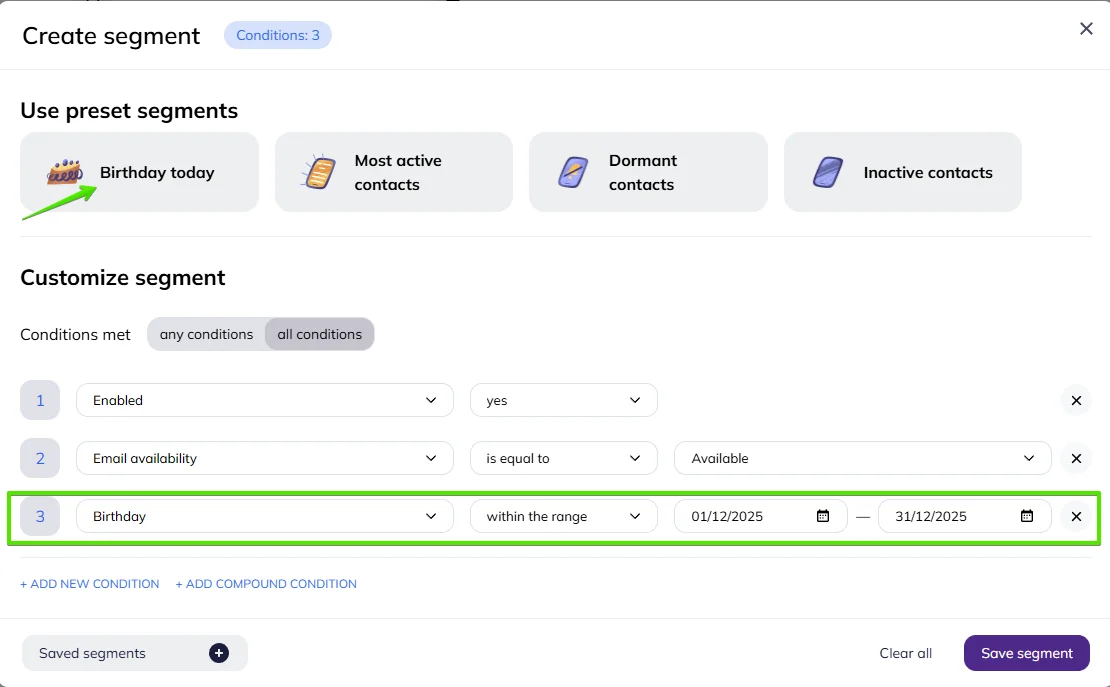
Task: Edit the end date 31/12/2025 field
Action: pos(964,516)
